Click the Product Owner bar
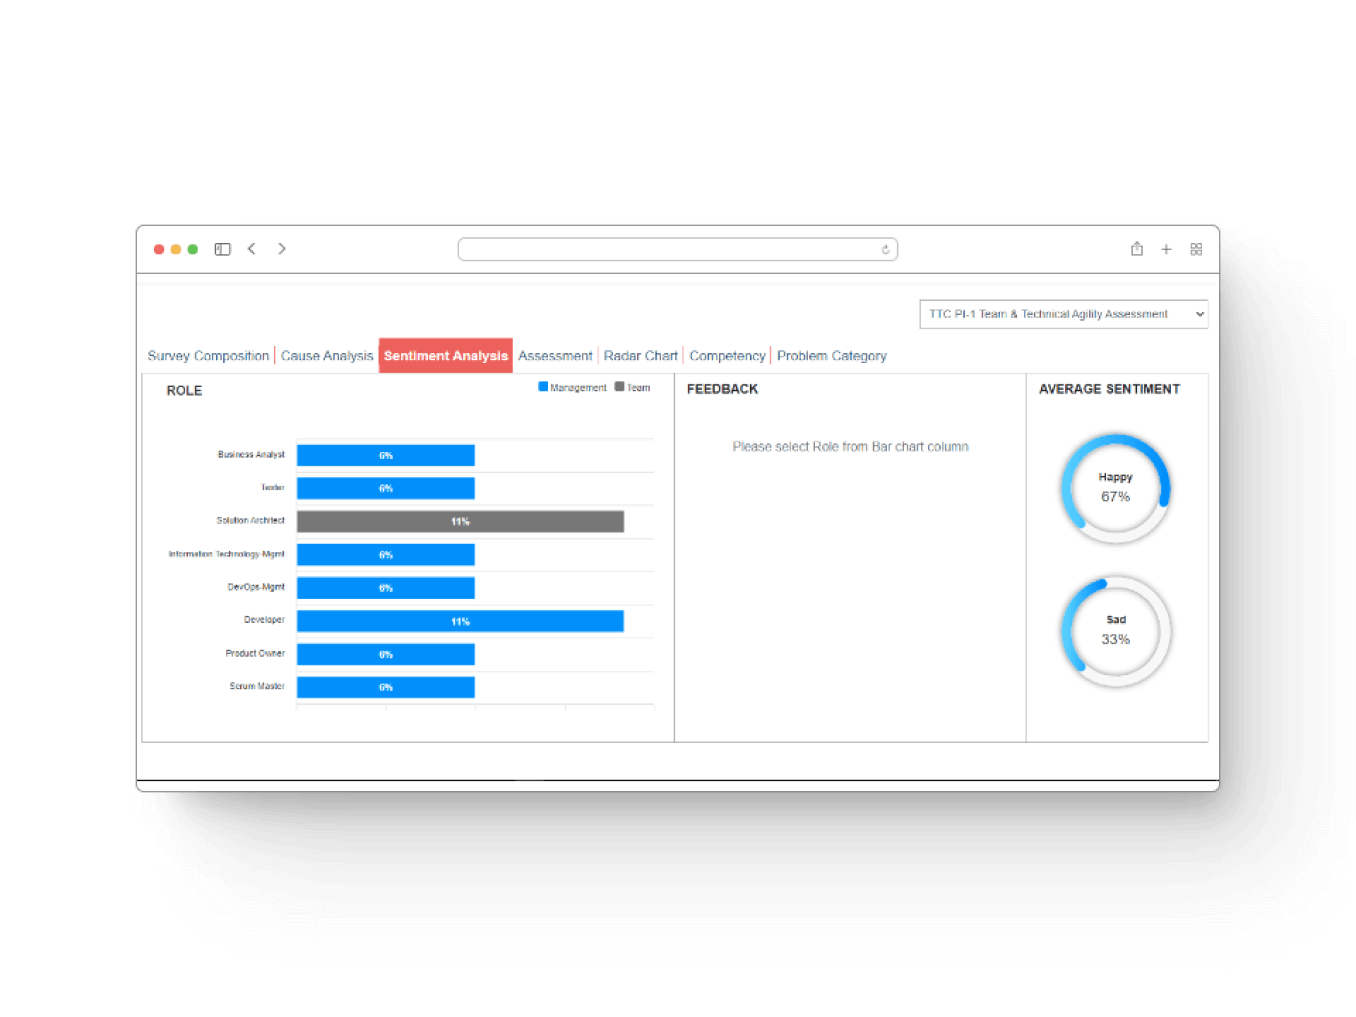1356x1017 pixels. pyautogui.click(x=386, y=655)
